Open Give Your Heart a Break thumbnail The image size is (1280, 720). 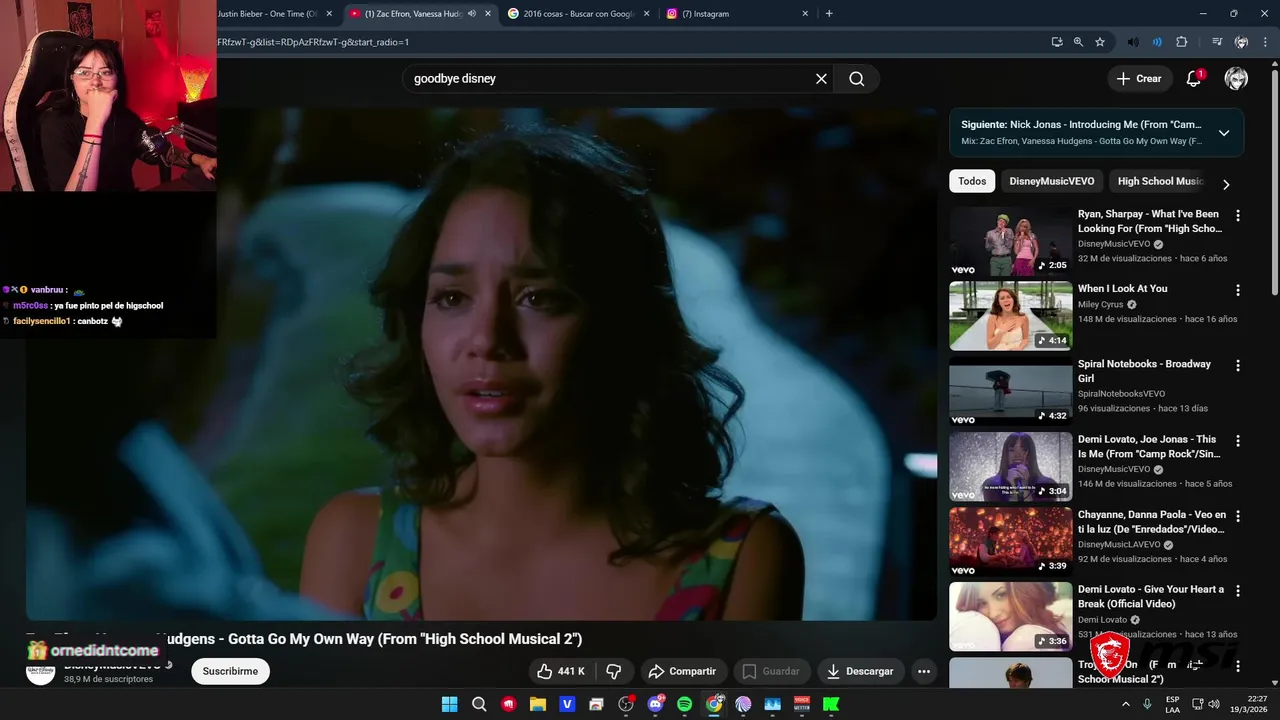click(x=1010, y=616)
